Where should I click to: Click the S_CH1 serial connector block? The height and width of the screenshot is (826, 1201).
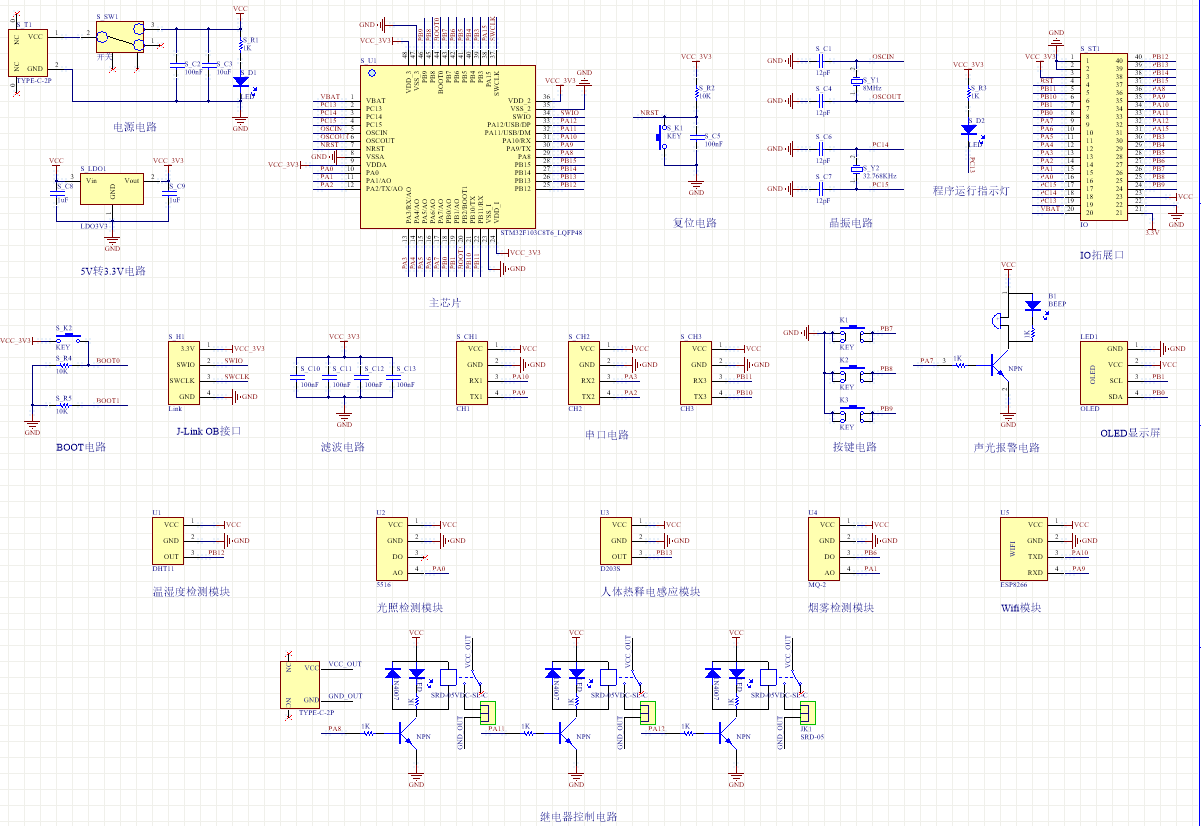[473, 372]
